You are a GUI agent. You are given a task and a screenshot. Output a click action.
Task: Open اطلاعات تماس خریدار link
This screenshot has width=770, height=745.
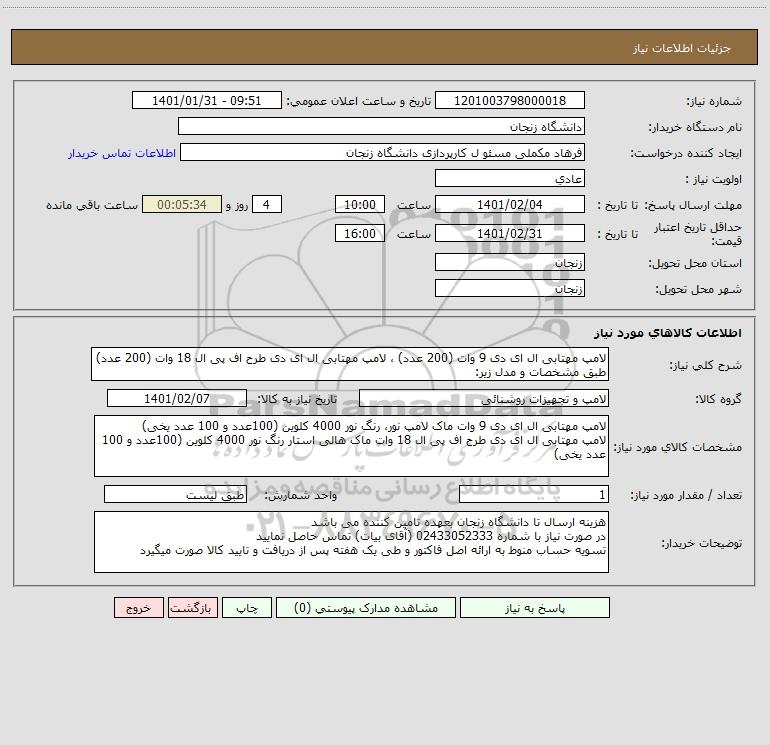[122, 153]
